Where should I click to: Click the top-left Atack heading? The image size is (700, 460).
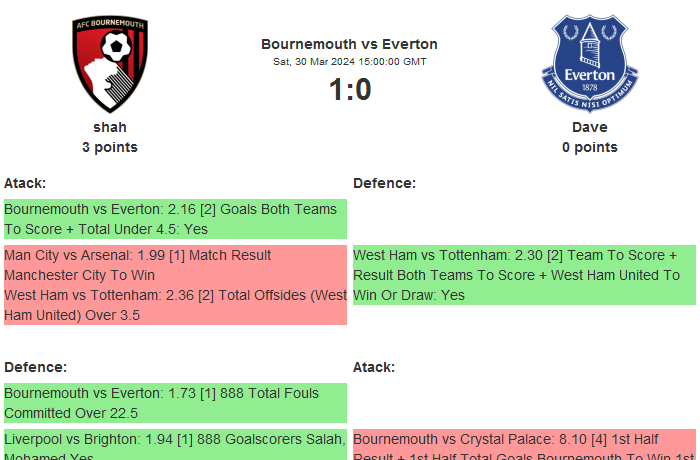pyautogui.click(x=25, y=183)
